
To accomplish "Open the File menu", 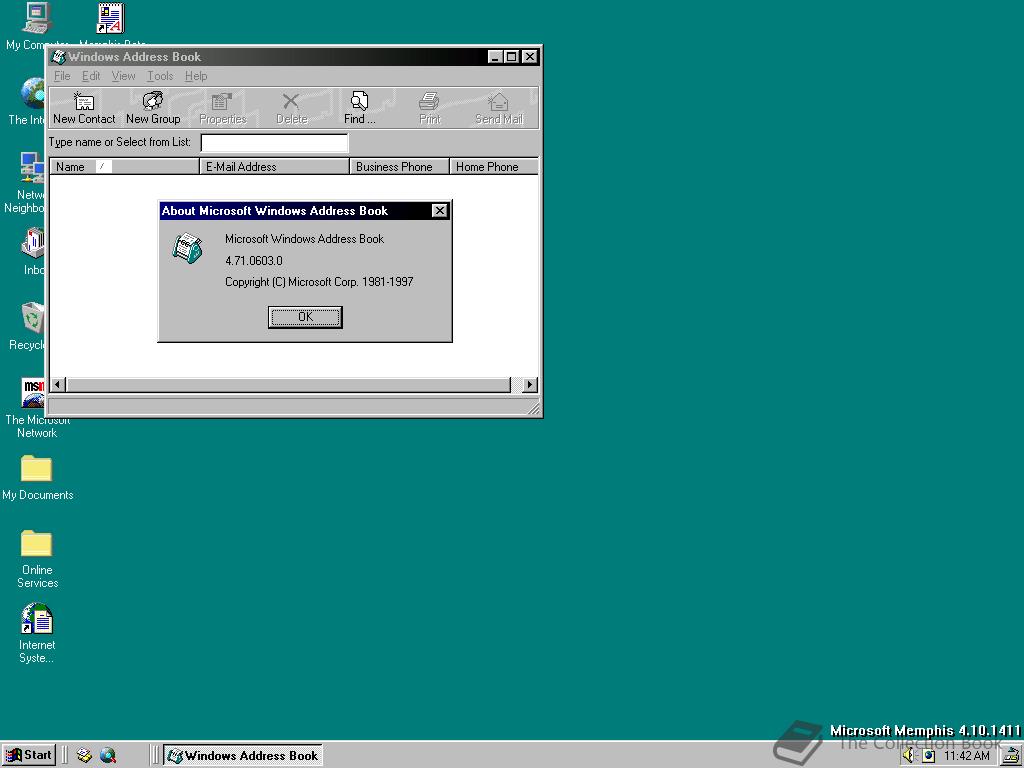I will pyautogui.click(x=62, y=76).
